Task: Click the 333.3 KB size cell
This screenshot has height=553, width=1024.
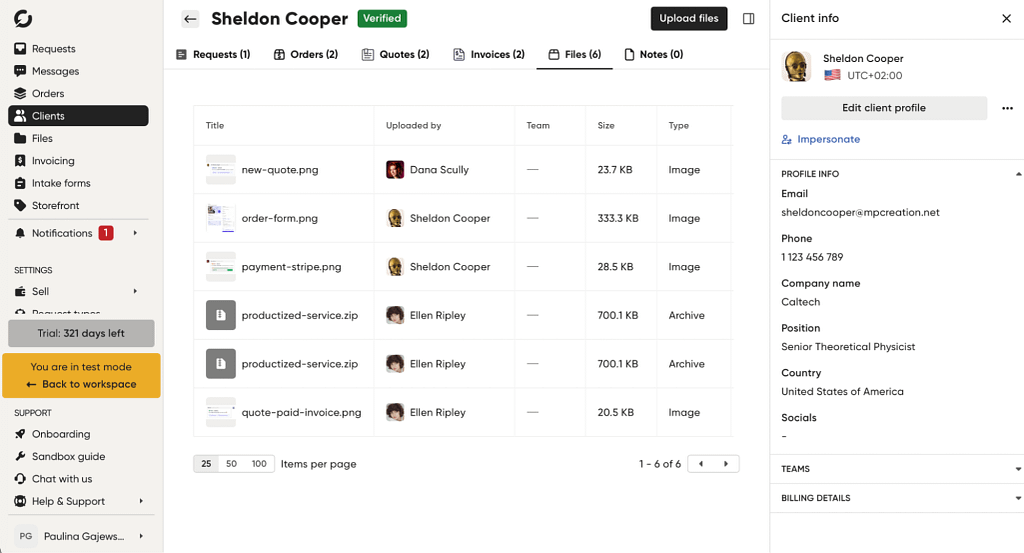Action: click(x=618, y=218)
